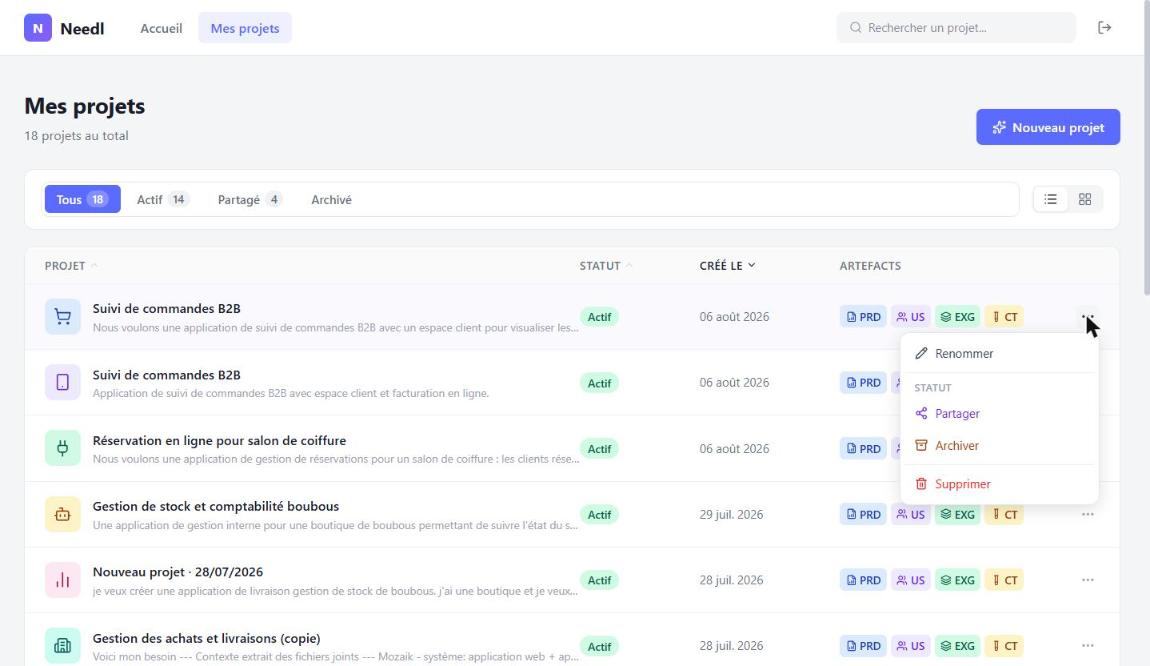The image size is (1150, 666).
Task: Open US artefact of Gestion de stock project
Action: [x=910, y=514]
